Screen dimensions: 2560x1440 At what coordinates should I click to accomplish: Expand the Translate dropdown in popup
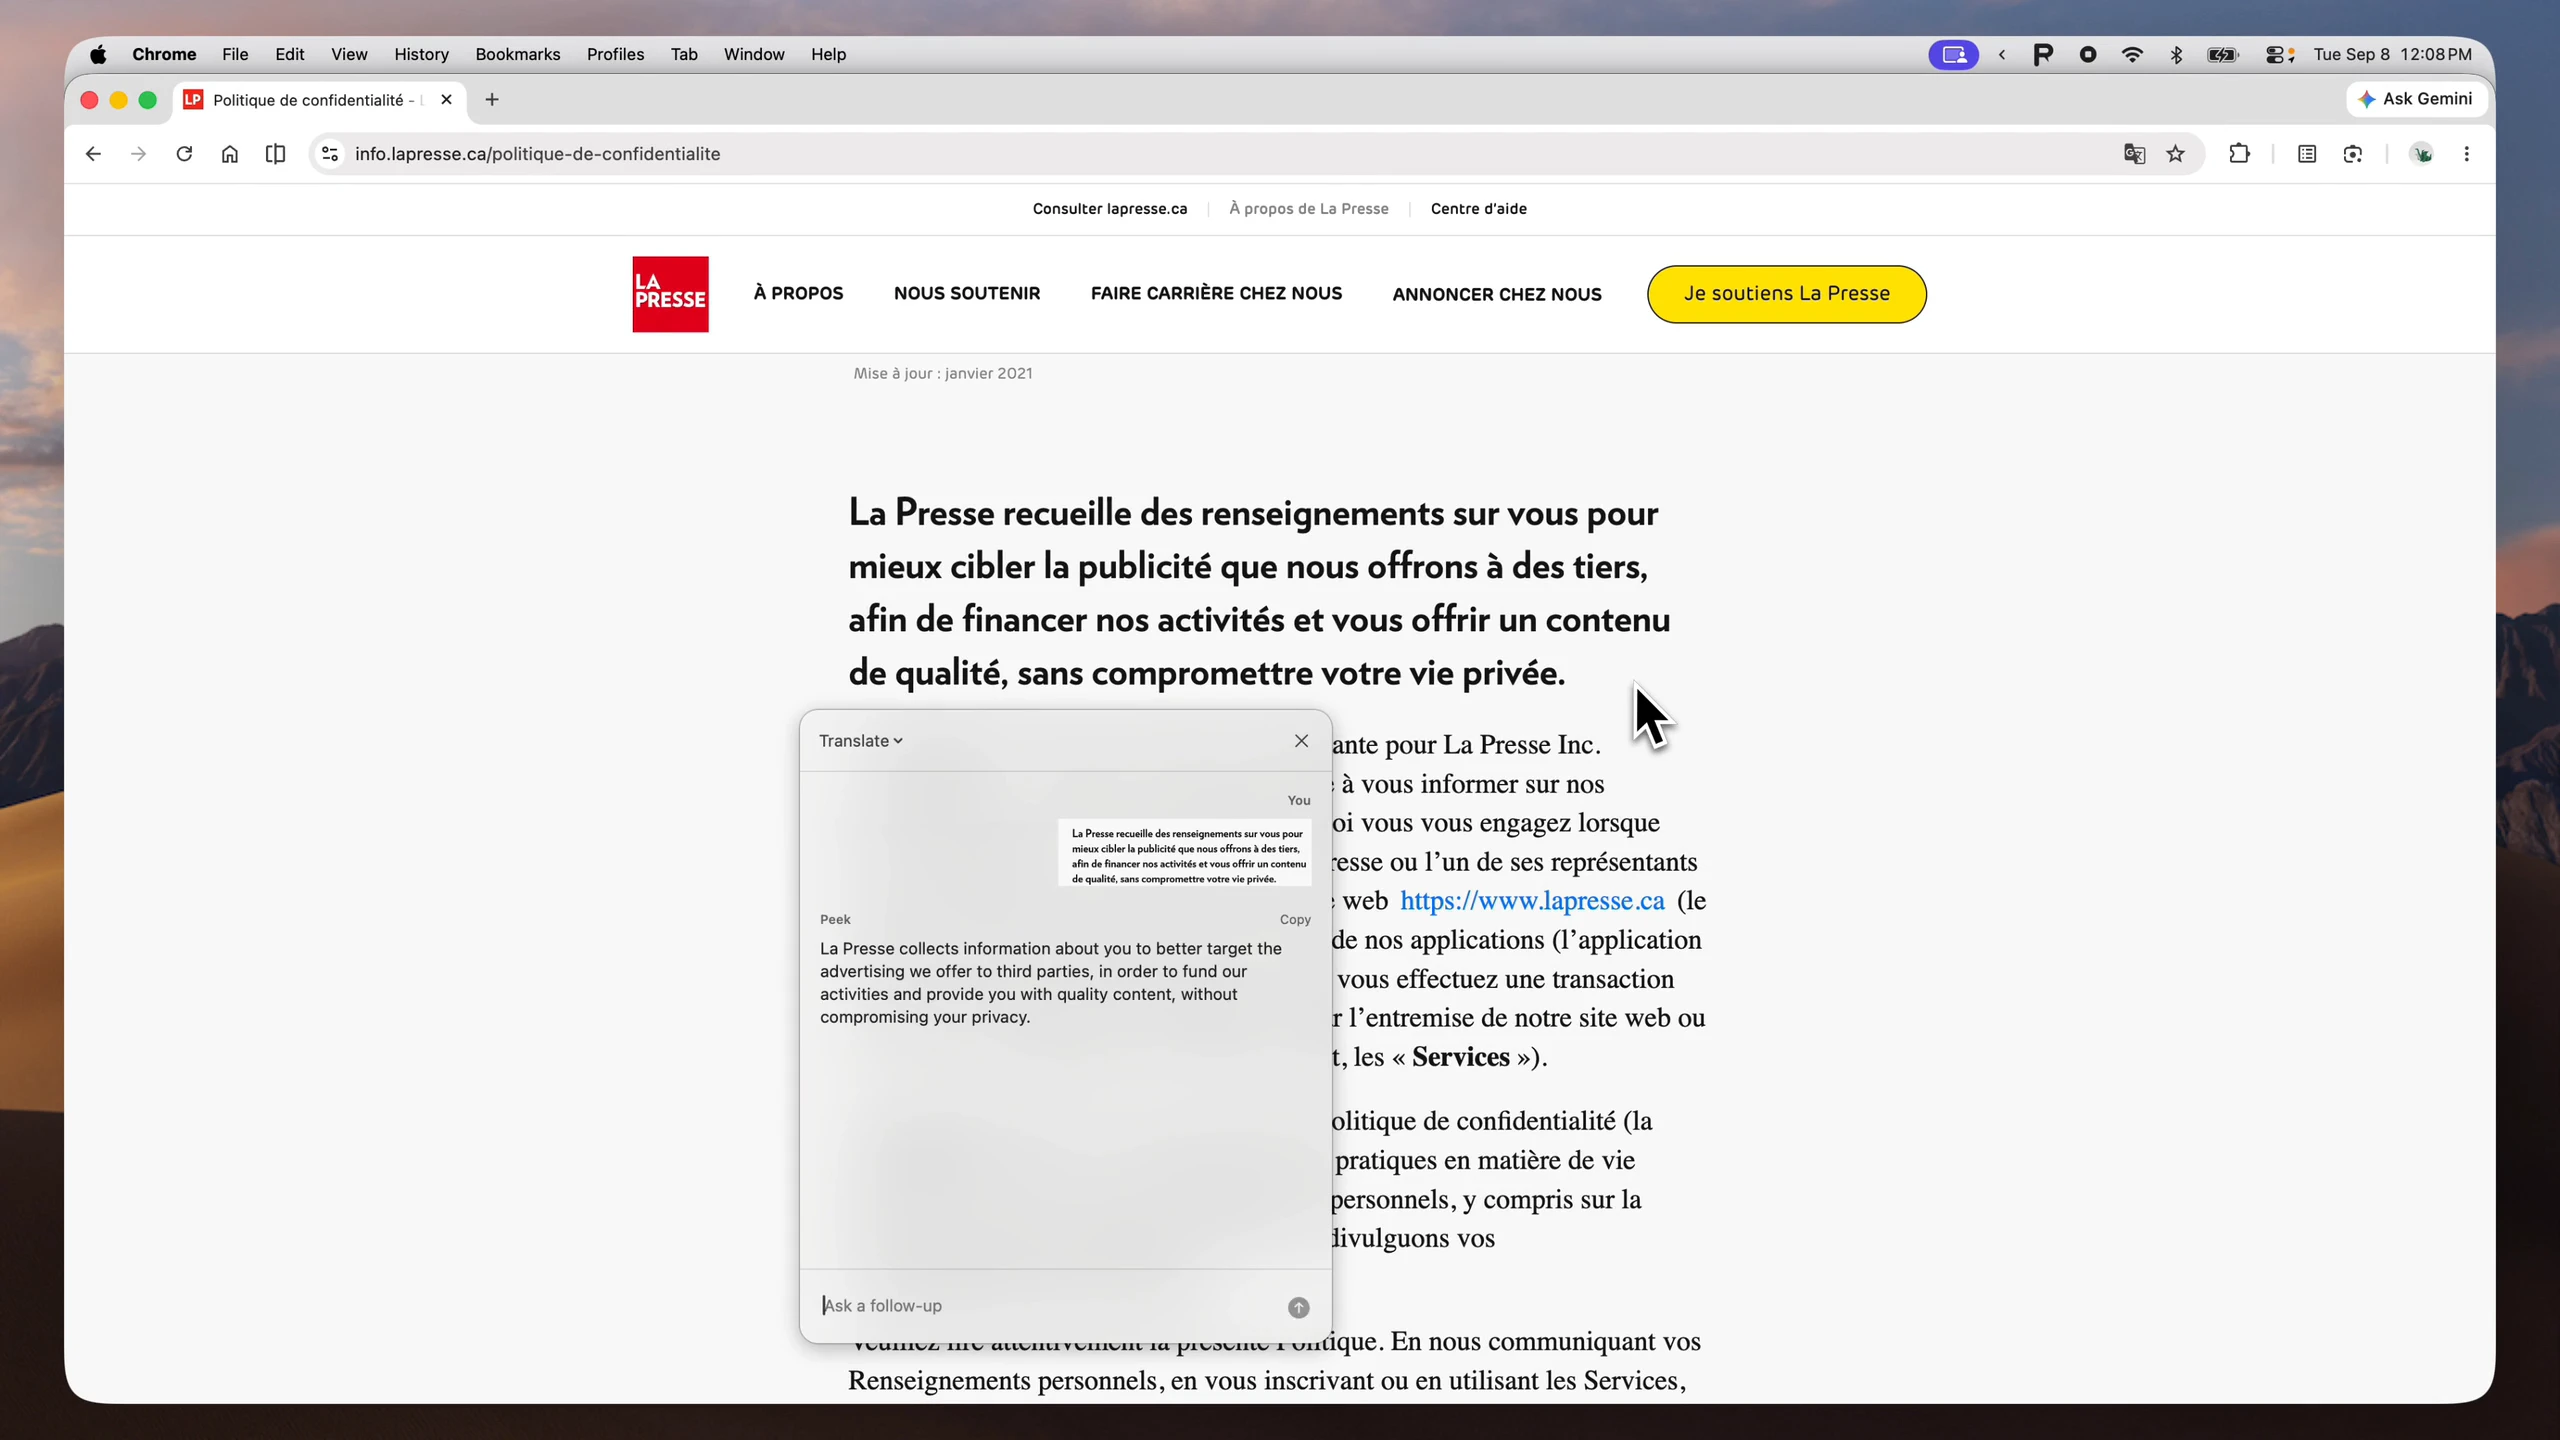click(x=860, y=741)
